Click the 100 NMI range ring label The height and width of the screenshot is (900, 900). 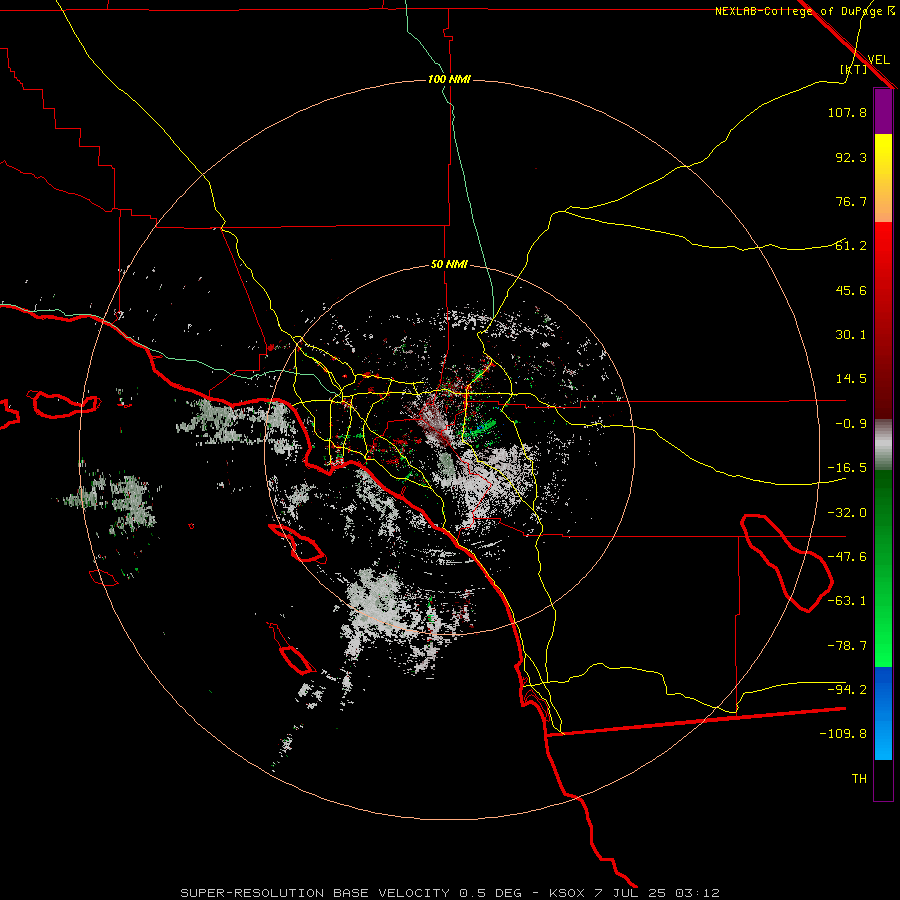coord(449,79)
